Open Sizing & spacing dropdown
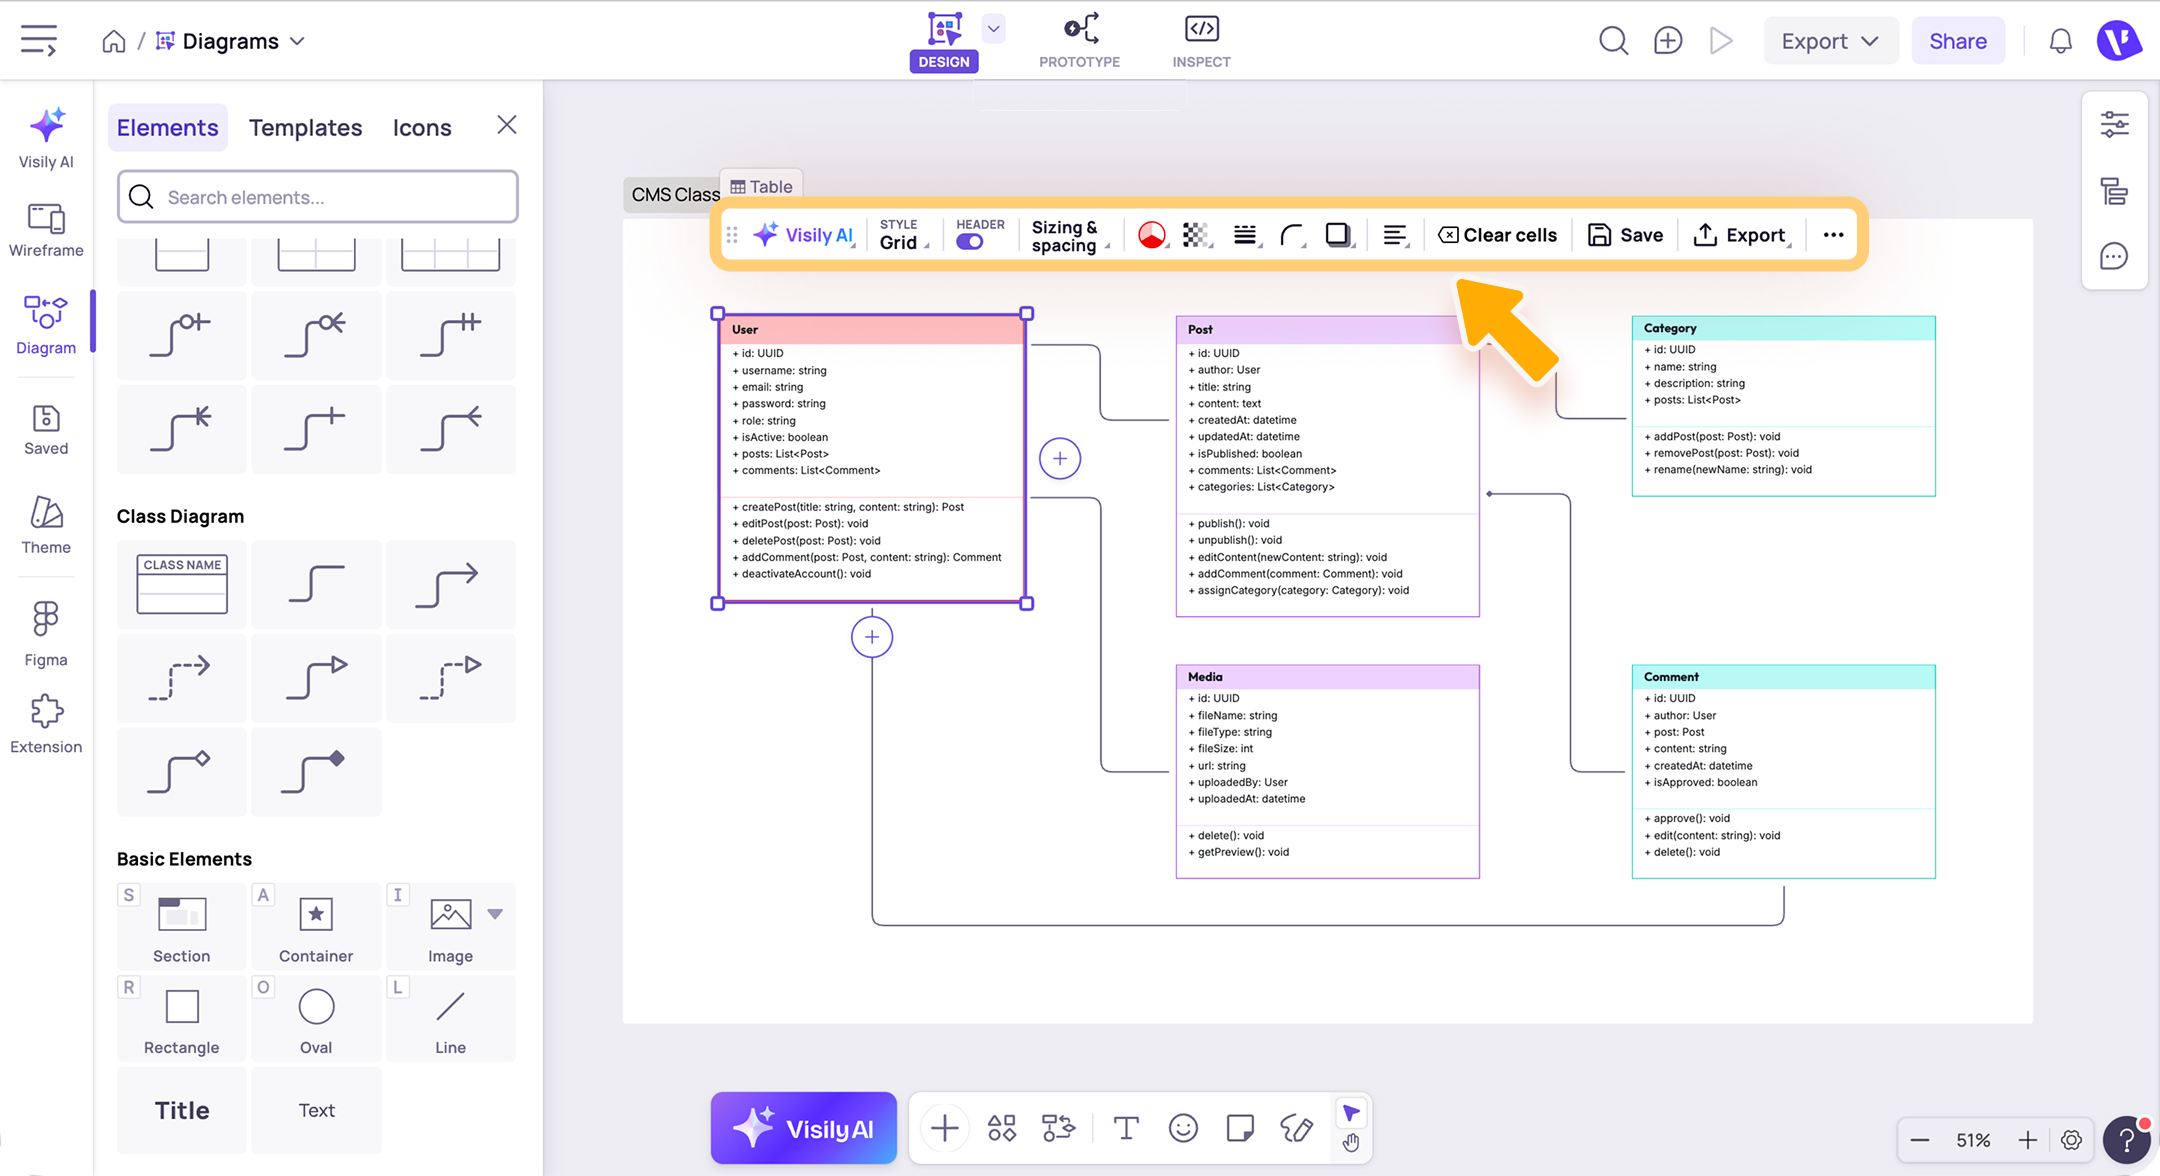 click(1069, 235)
